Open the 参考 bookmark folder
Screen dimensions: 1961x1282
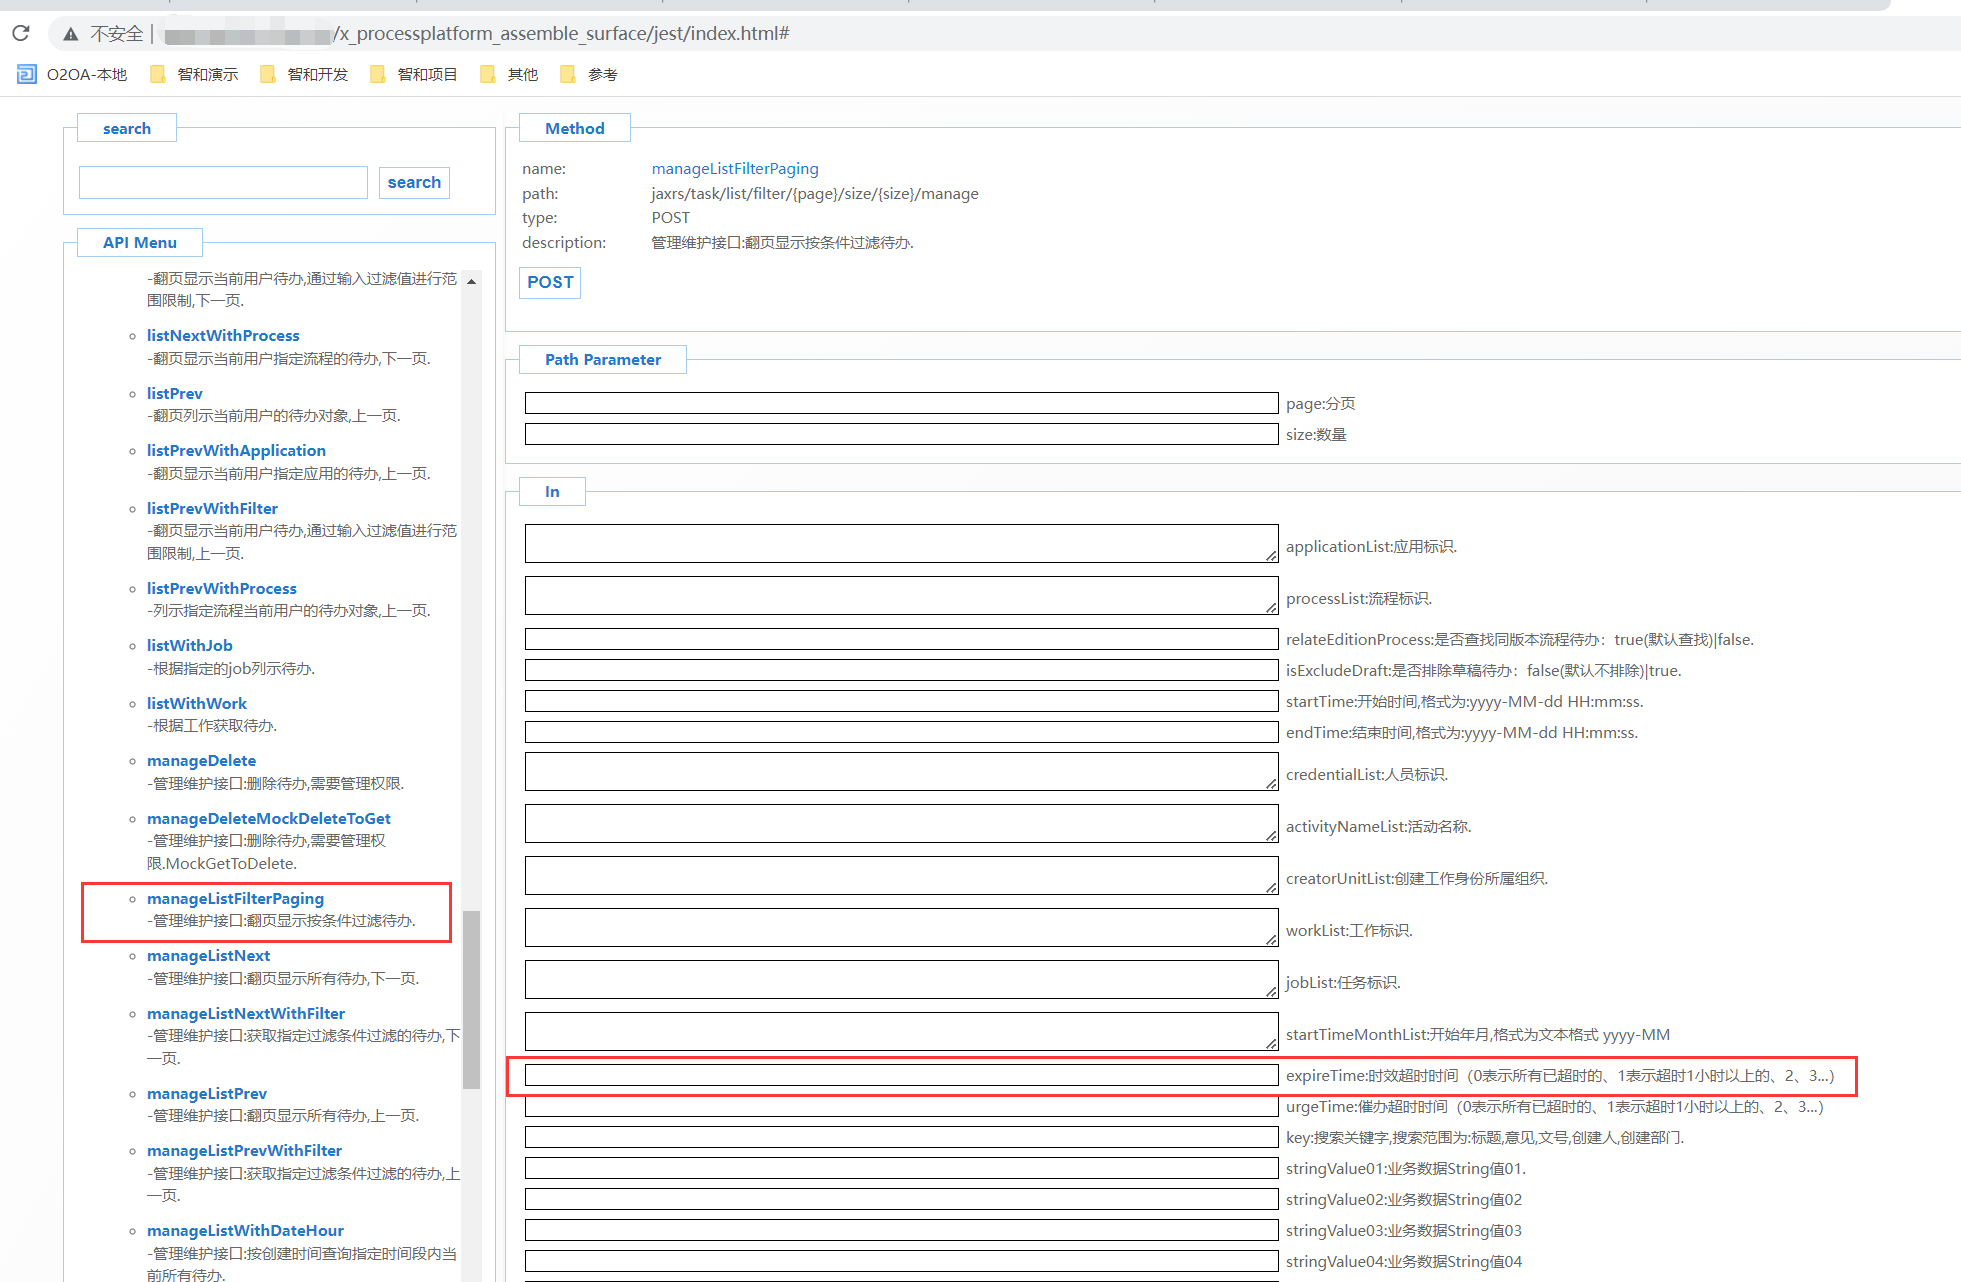point(590,75)
